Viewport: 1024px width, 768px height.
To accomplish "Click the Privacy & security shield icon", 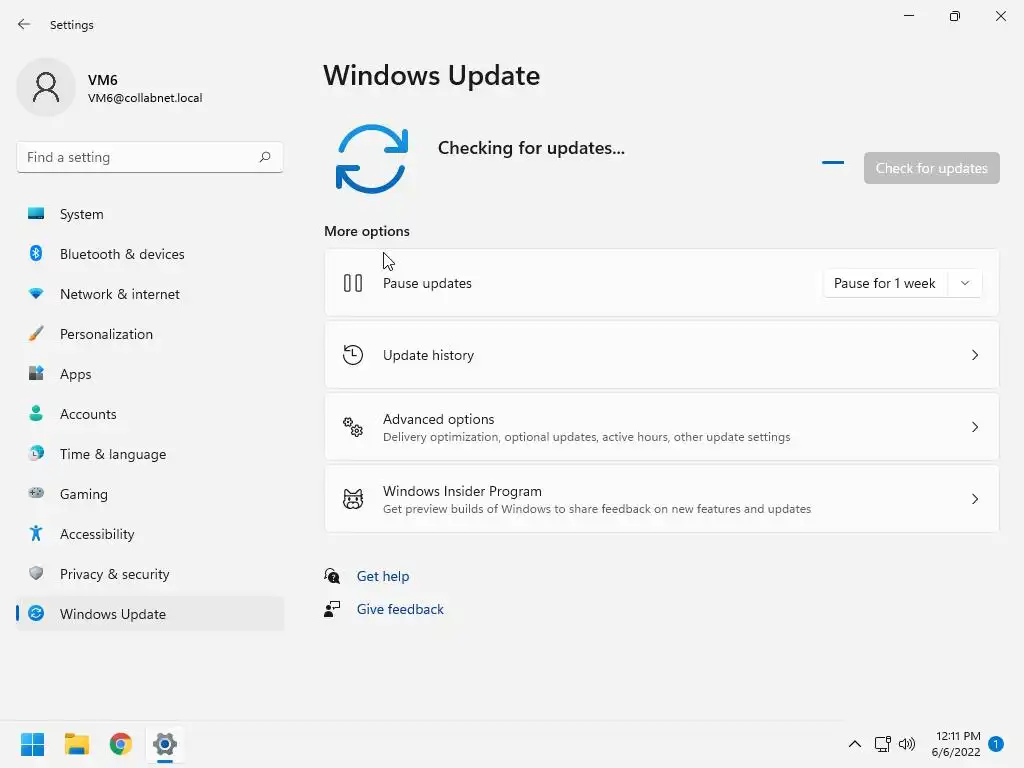I will click(x=36, y=573).
